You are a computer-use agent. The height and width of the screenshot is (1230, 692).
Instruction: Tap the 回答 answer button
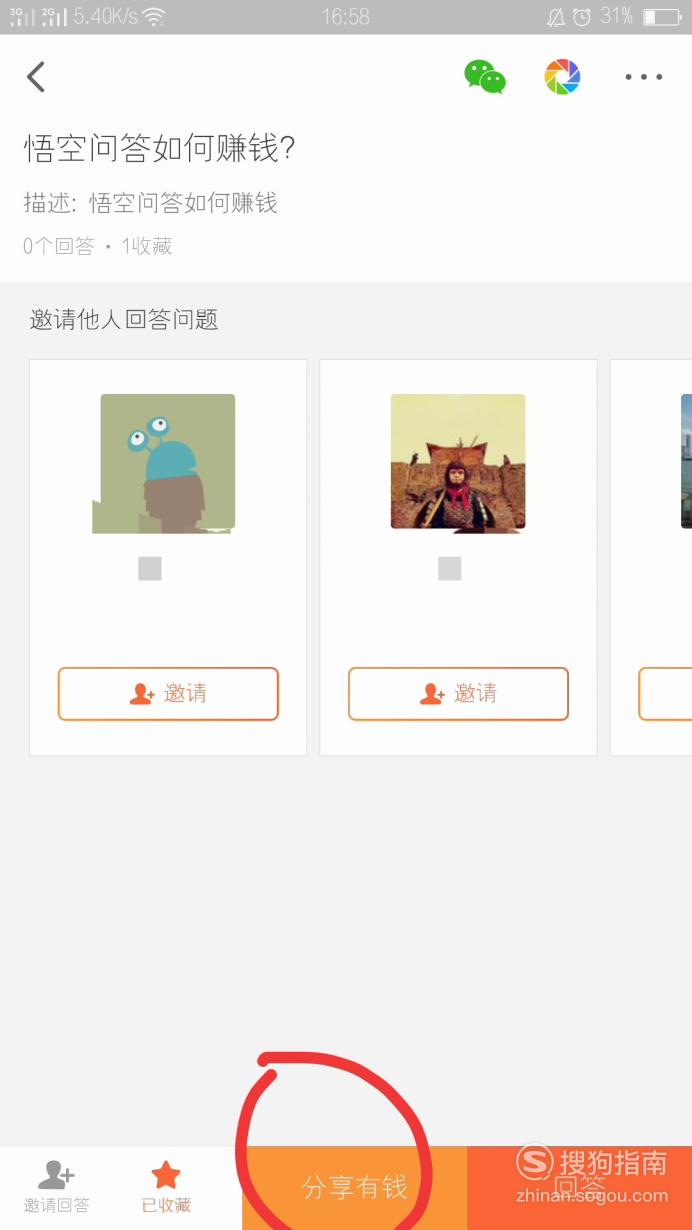click(x=580, y=1188)
